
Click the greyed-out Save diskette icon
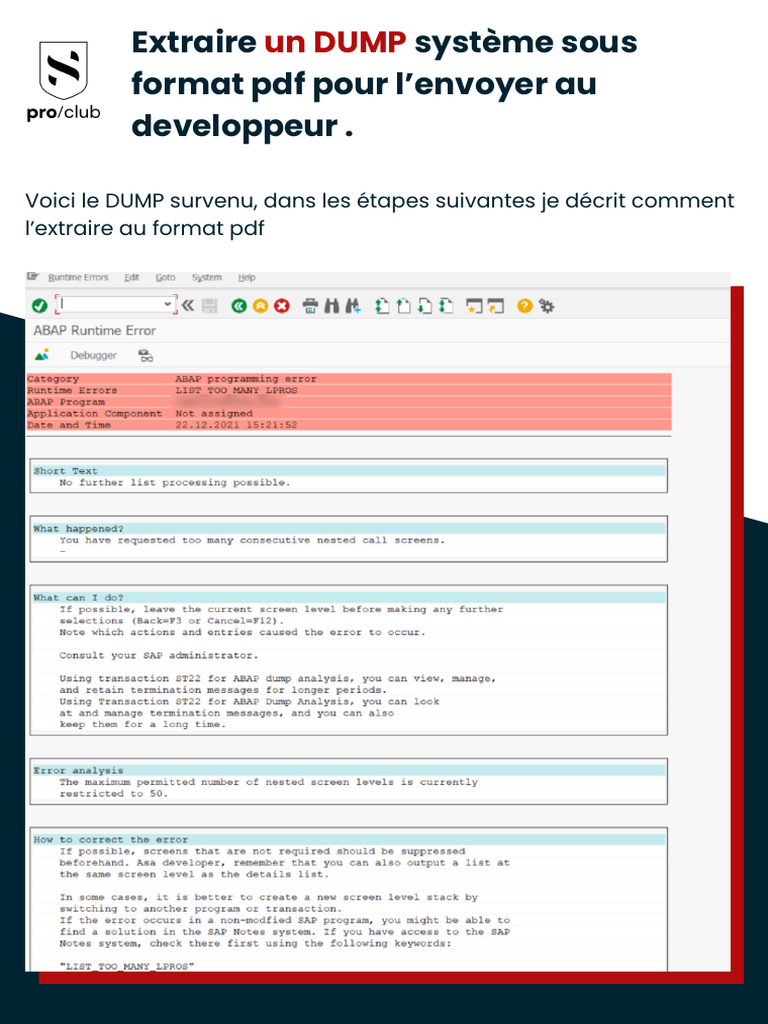pos(209,306)
